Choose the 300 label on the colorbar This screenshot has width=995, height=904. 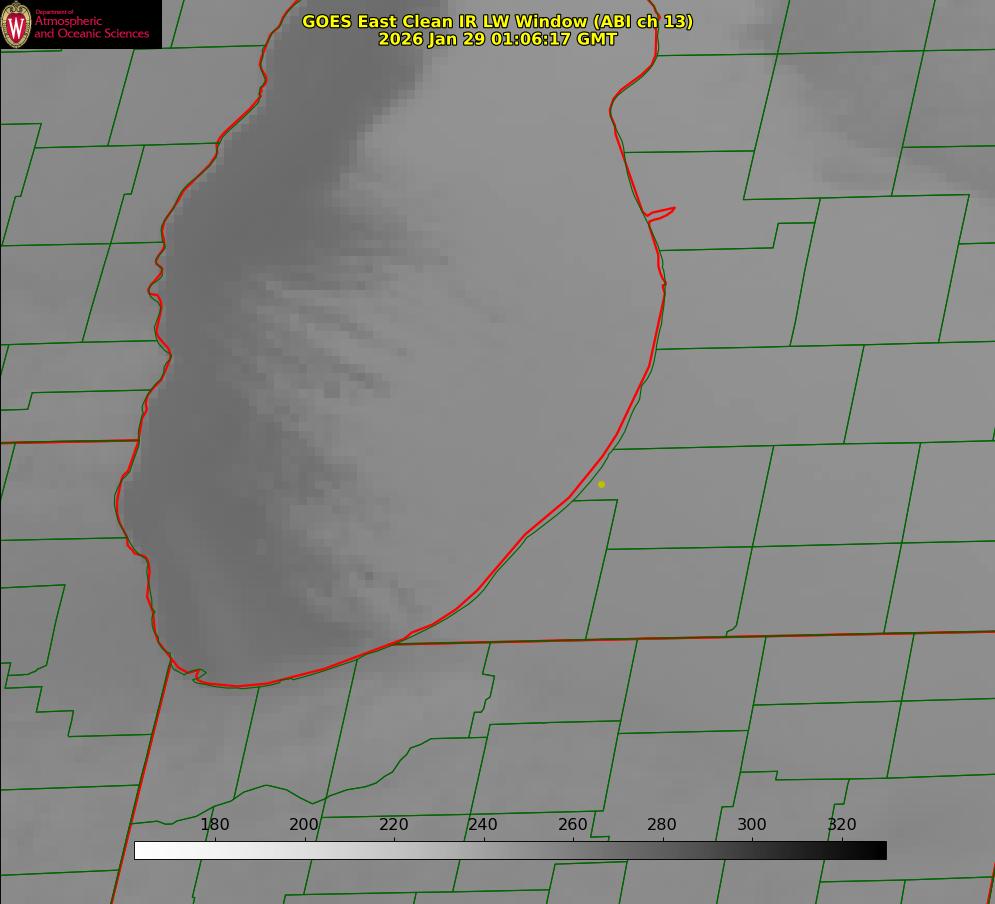[752, 825]
